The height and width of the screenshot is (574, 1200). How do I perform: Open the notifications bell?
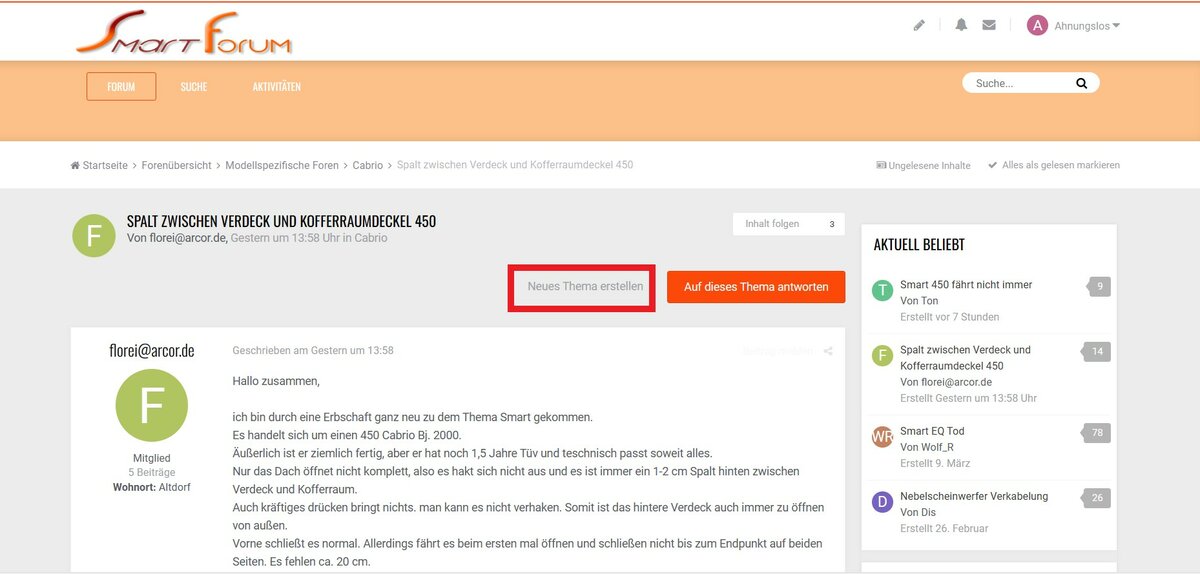point(961,26)
